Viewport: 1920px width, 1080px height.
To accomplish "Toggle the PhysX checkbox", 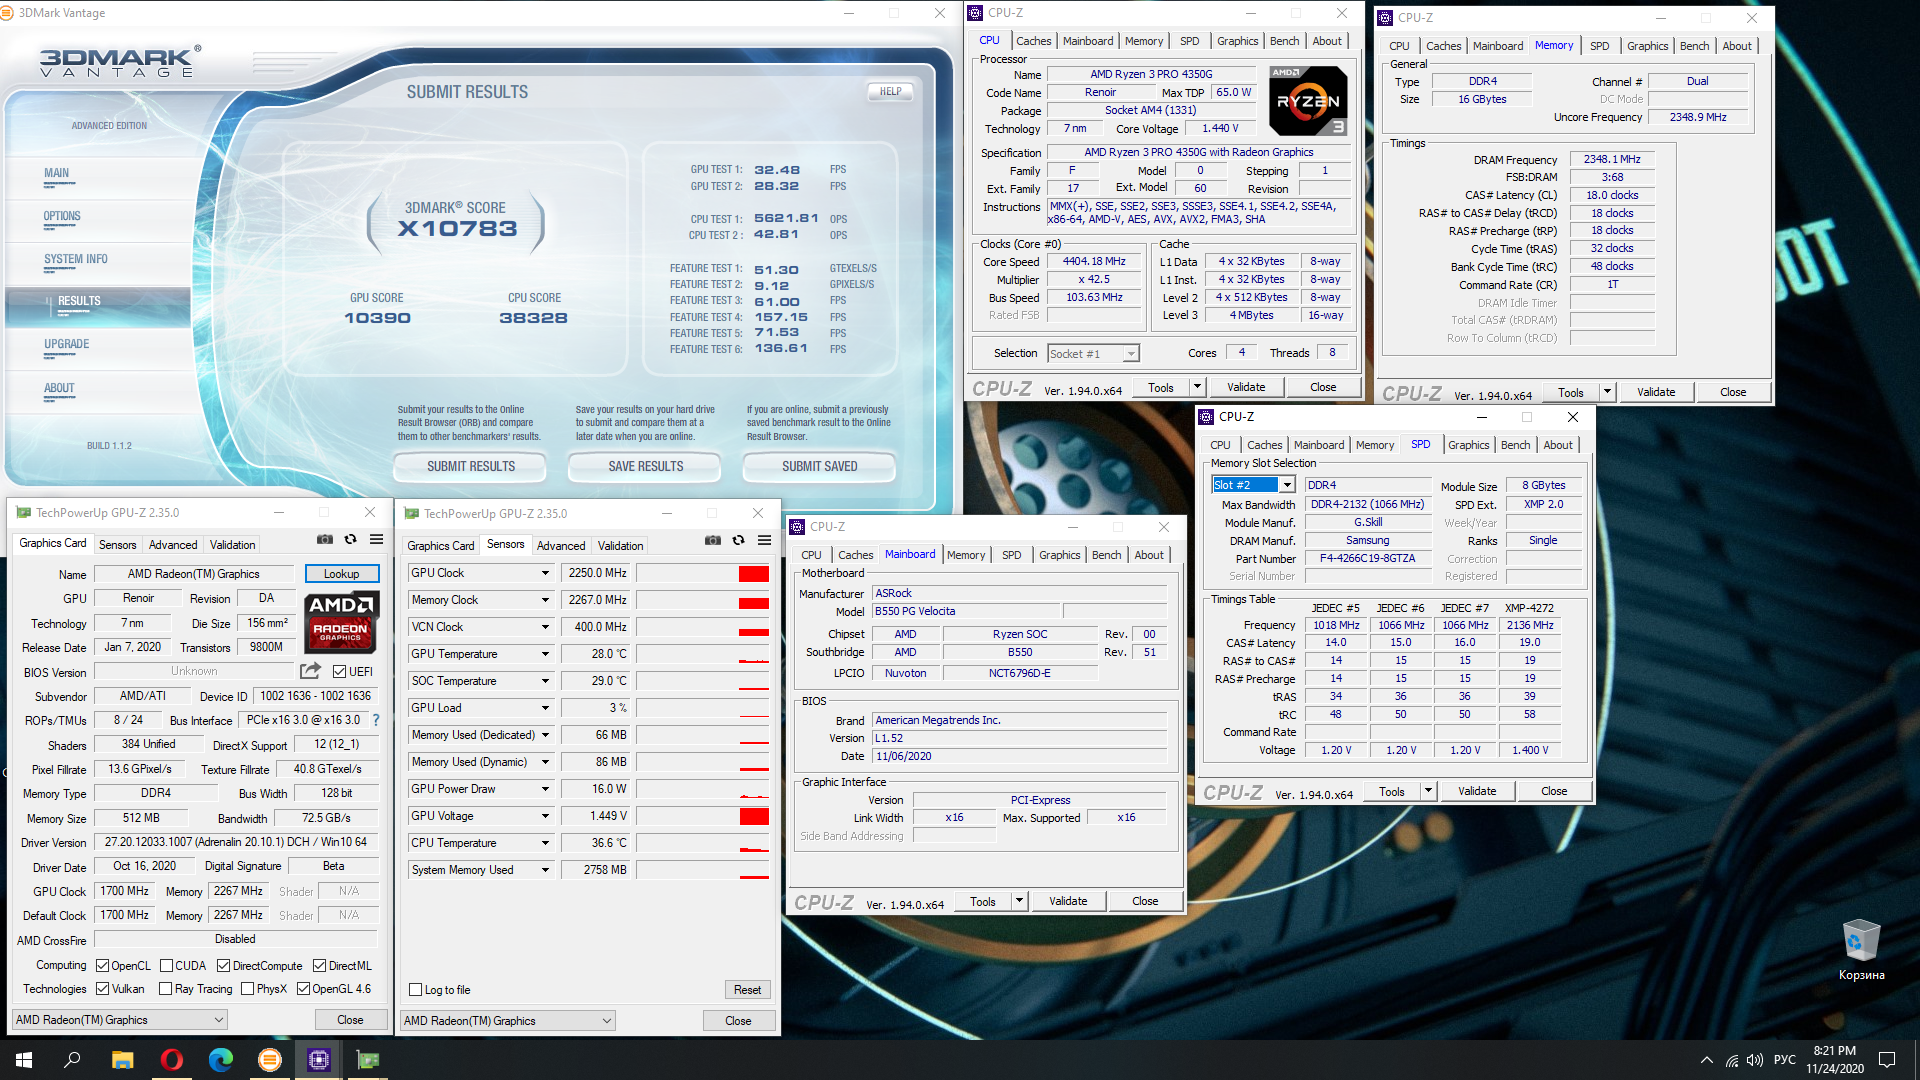I will point(247,989).
